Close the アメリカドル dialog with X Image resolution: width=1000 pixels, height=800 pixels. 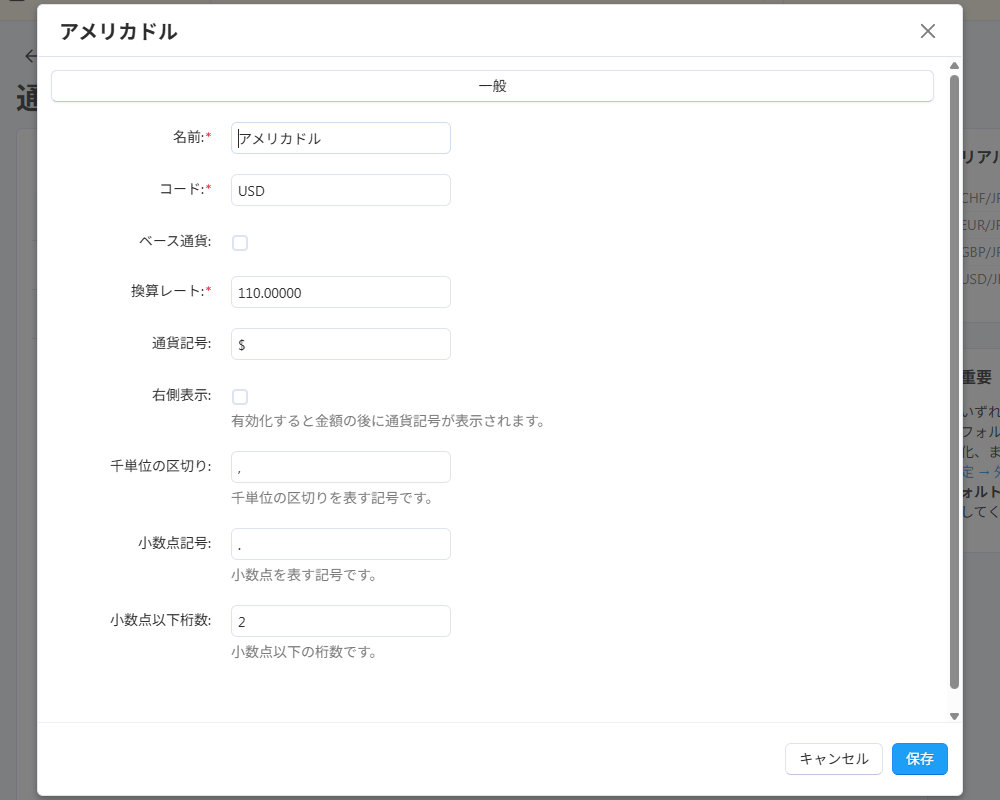(x=927, y=31)
